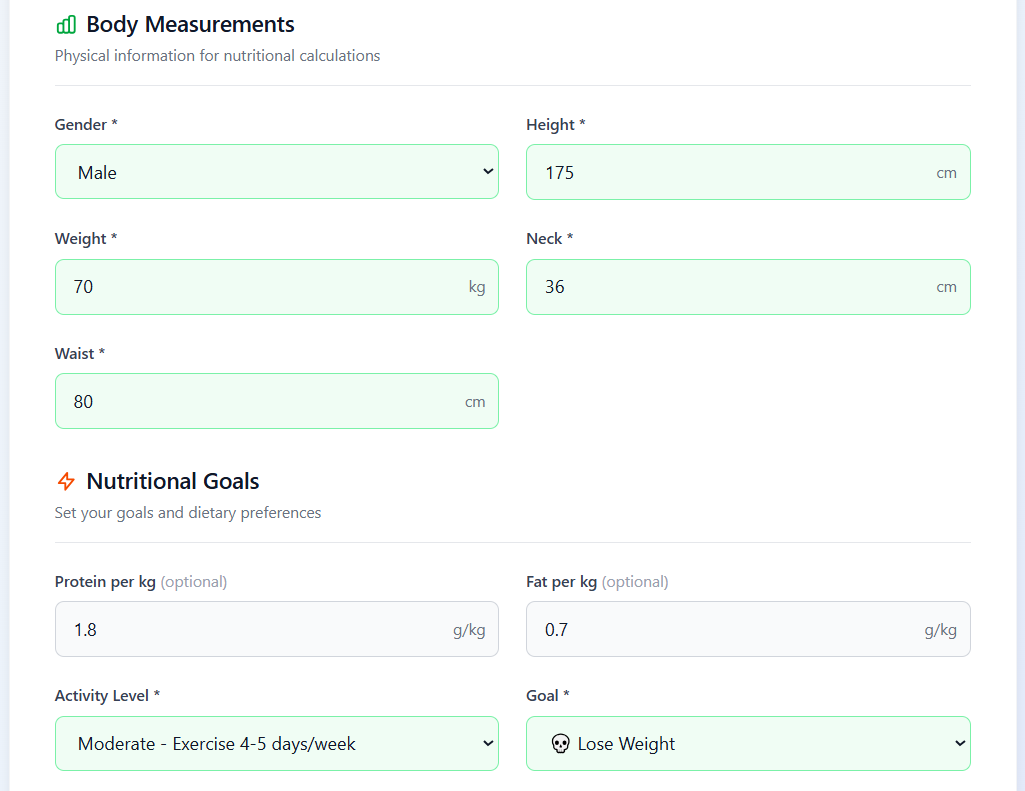Open the Goal dropdown menu
Screen dimensions: 1025x791
pyautogui.click(x=748, y=744)
